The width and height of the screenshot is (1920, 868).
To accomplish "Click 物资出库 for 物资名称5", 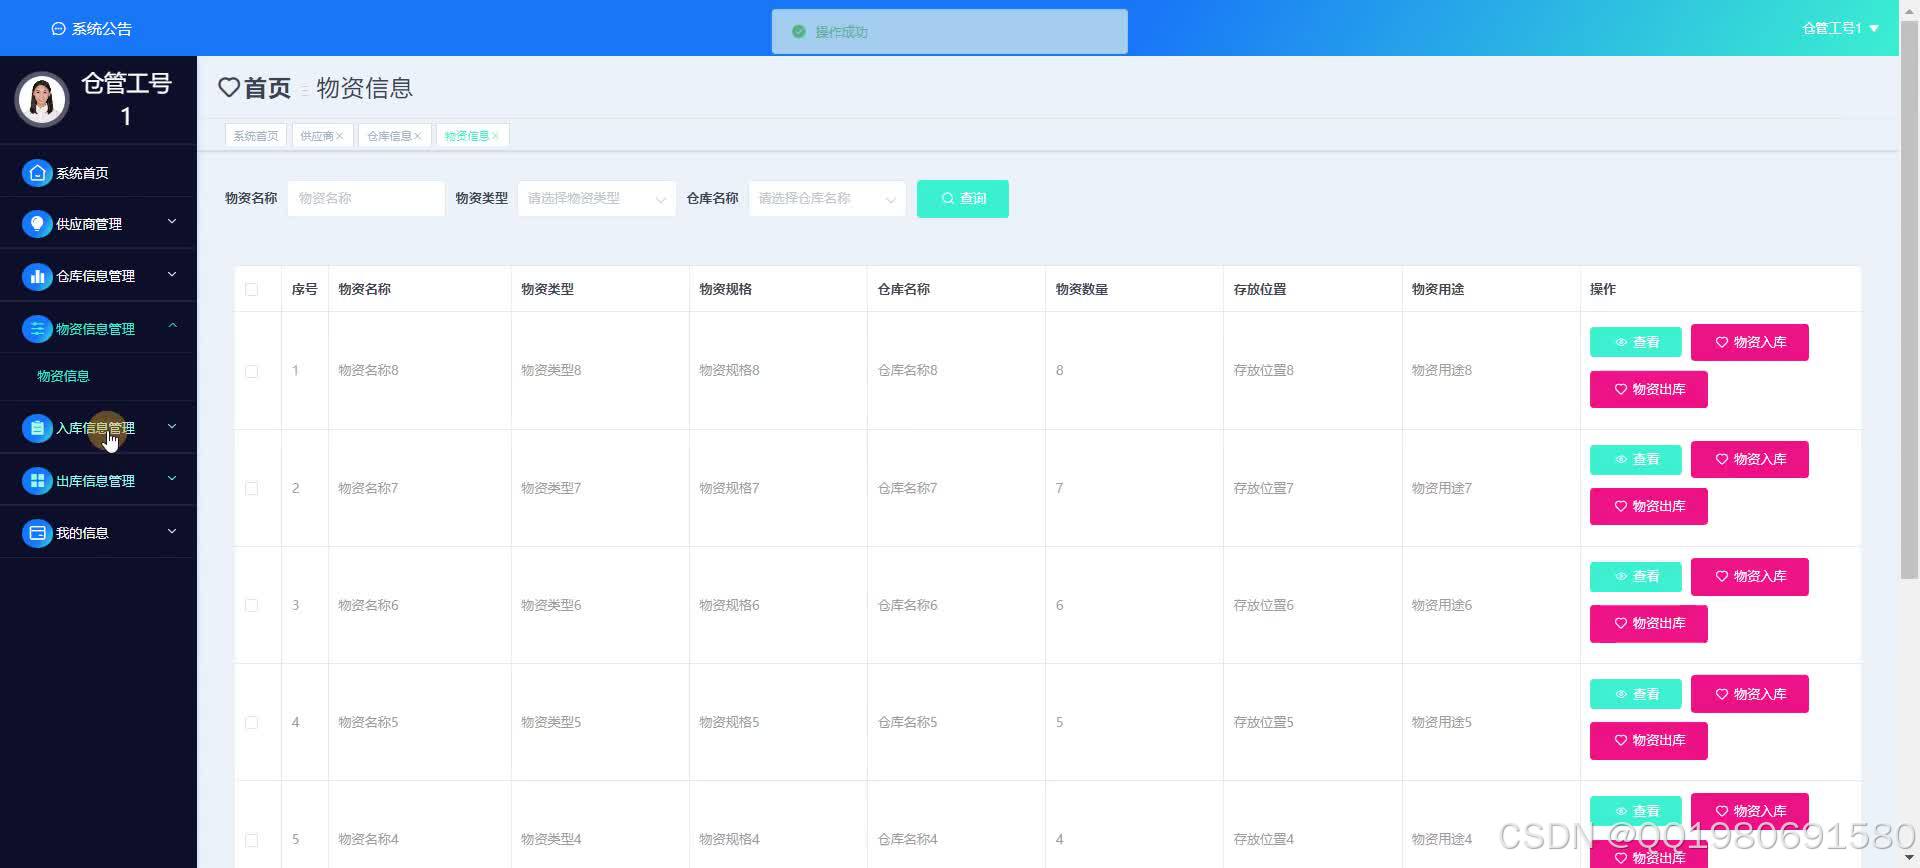I will (x=1649, y=741).
